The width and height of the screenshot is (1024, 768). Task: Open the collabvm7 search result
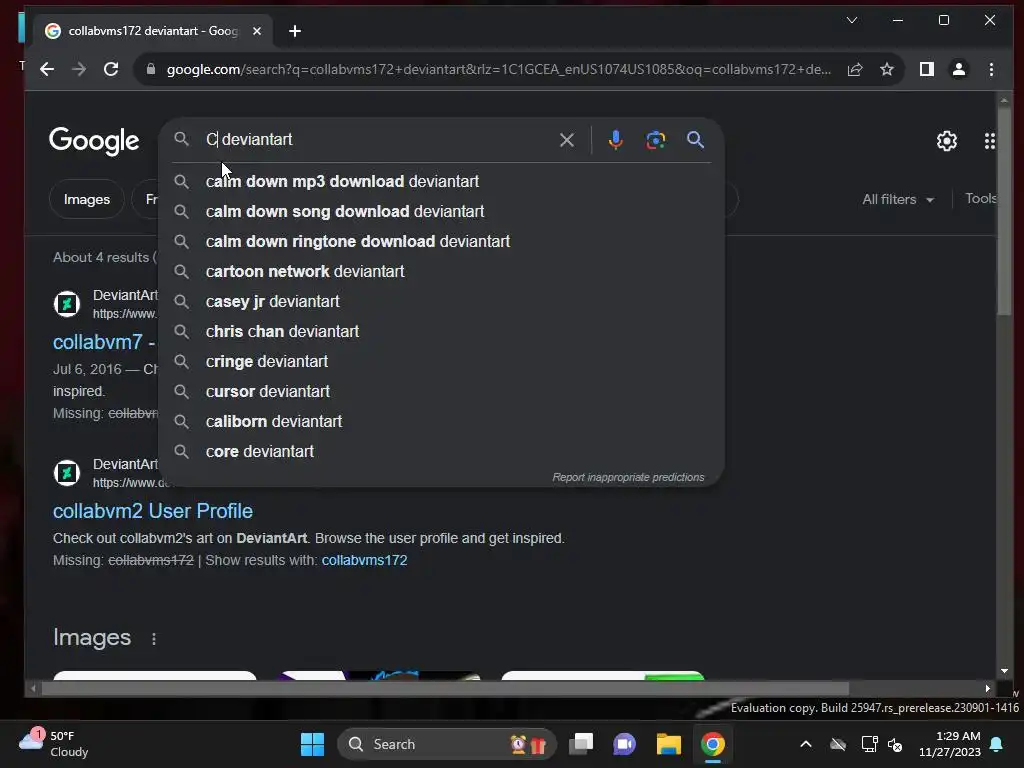(x=104, y=342)
